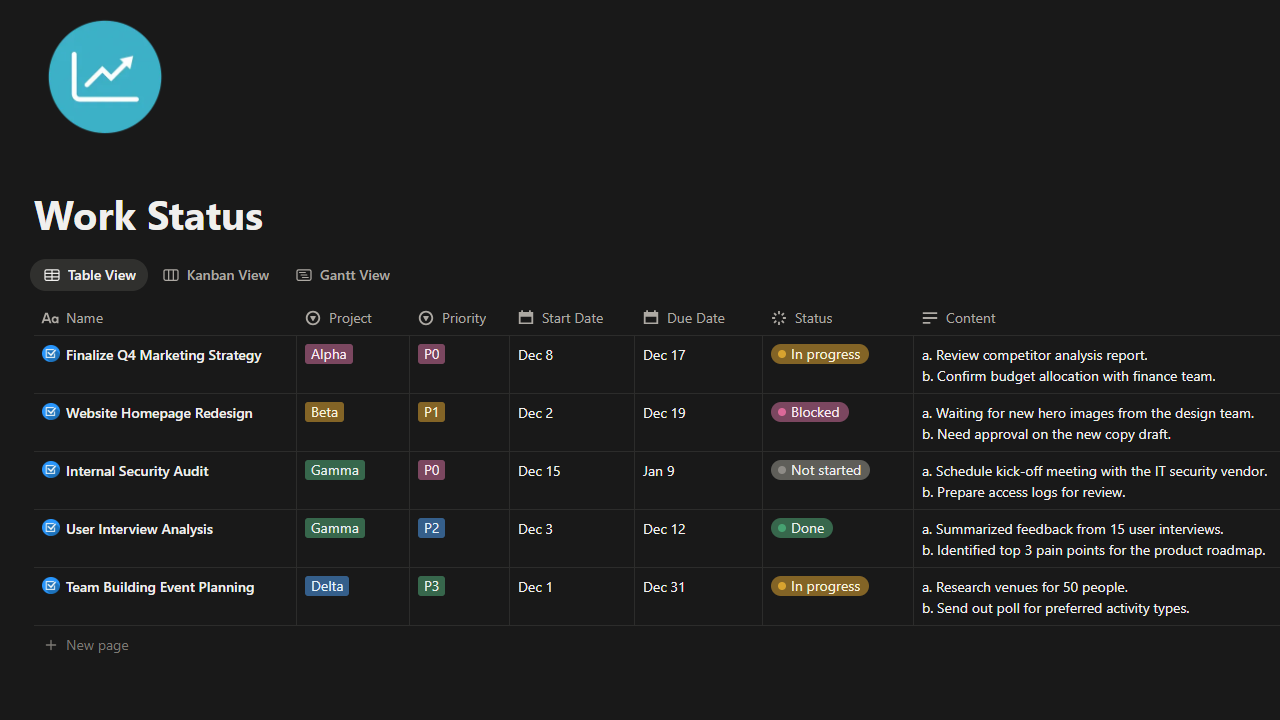Viewport: 1280px width, 720px height.
Task: Open User Interview Analysis page
Action: pos(139,529)
